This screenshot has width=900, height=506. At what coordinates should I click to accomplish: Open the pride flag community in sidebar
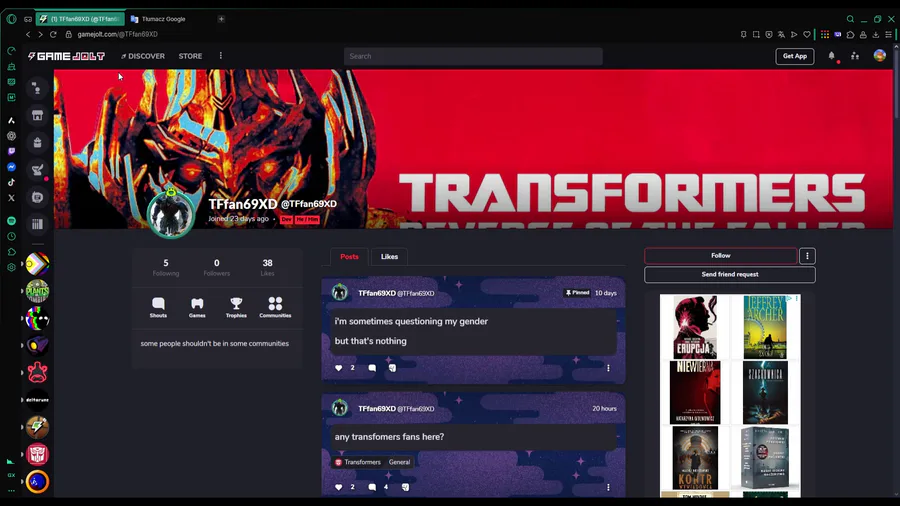tap(37, 264)
